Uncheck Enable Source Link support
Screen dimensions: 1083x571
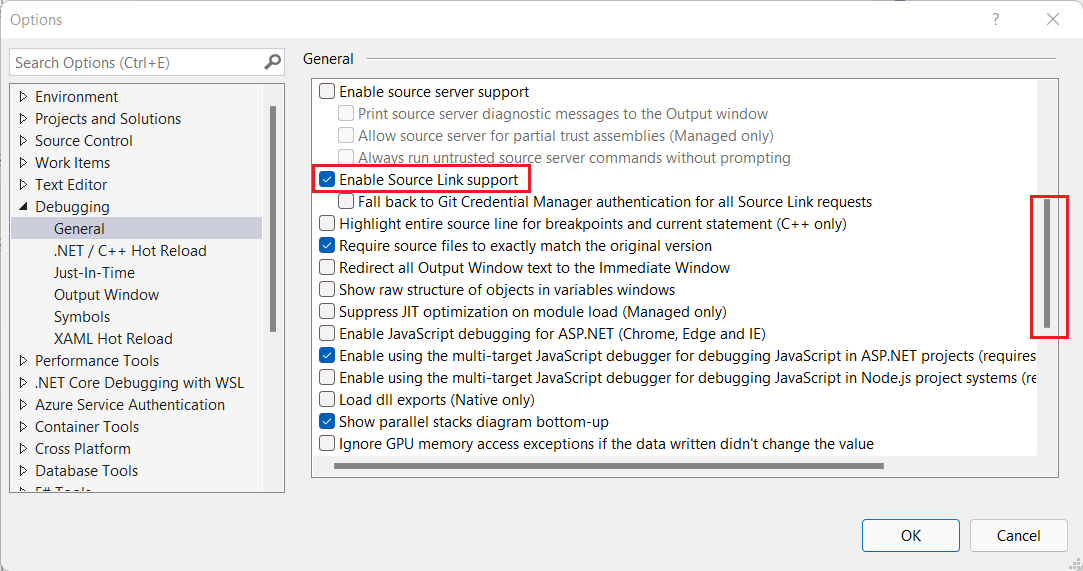[327, 180]
